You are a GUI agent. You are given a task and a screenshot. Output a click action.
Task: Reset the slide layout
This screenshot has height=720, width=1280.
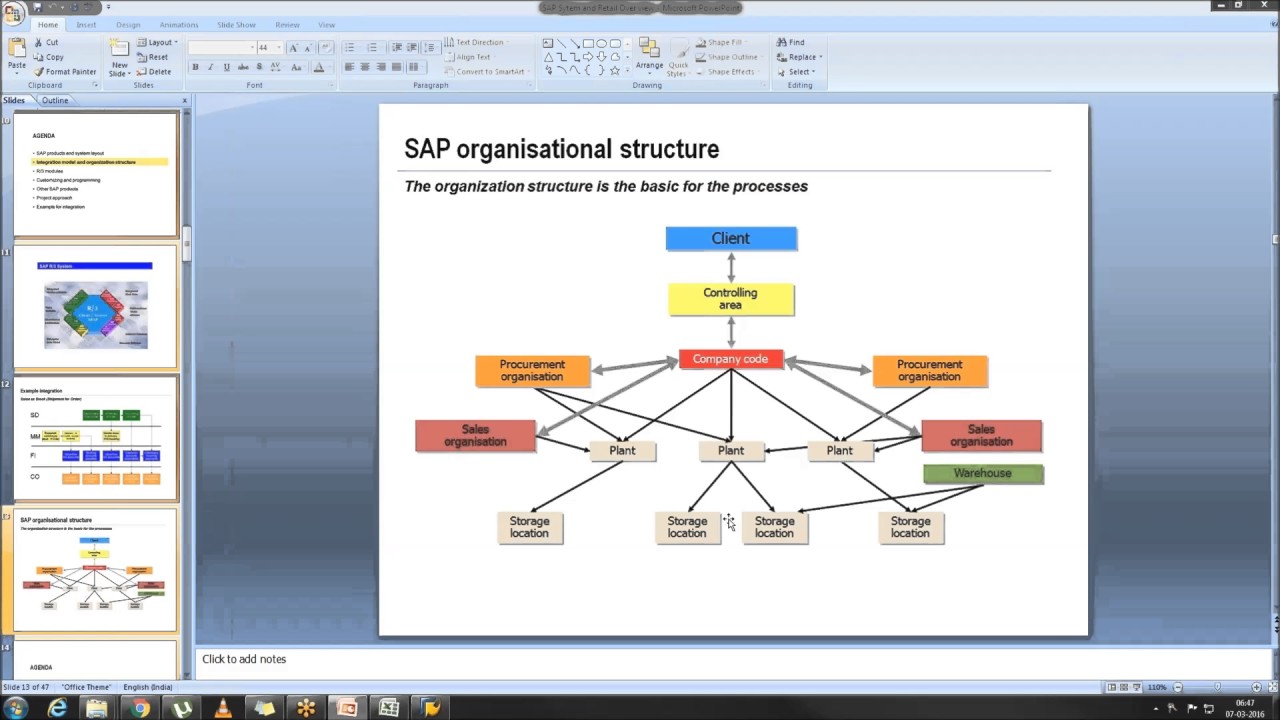coord(152,57)
